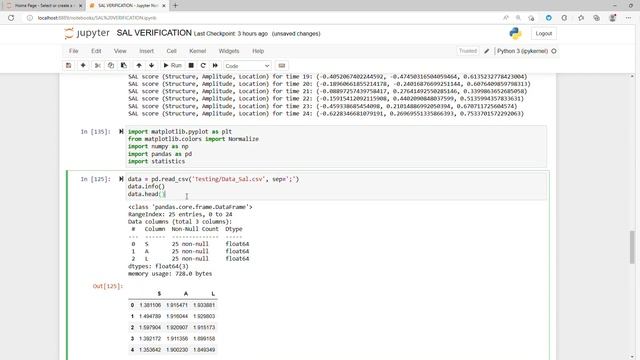Move selected cell up arrow
The width and height of the screenshot is (640, 360).
click(139, 66)
